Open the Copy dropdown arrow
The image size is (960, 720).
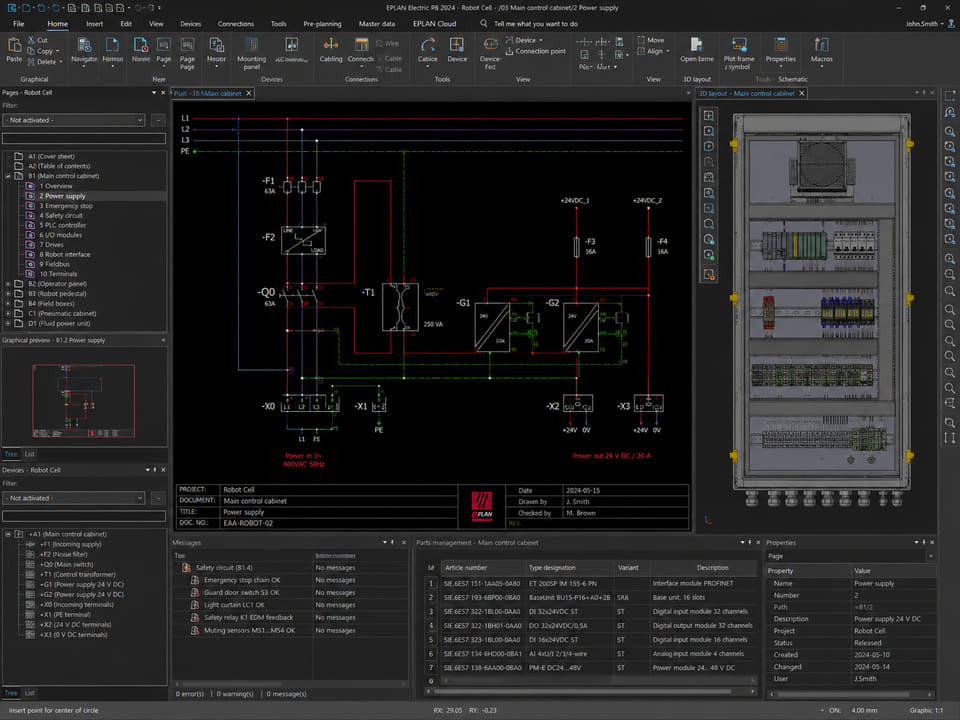58,51
